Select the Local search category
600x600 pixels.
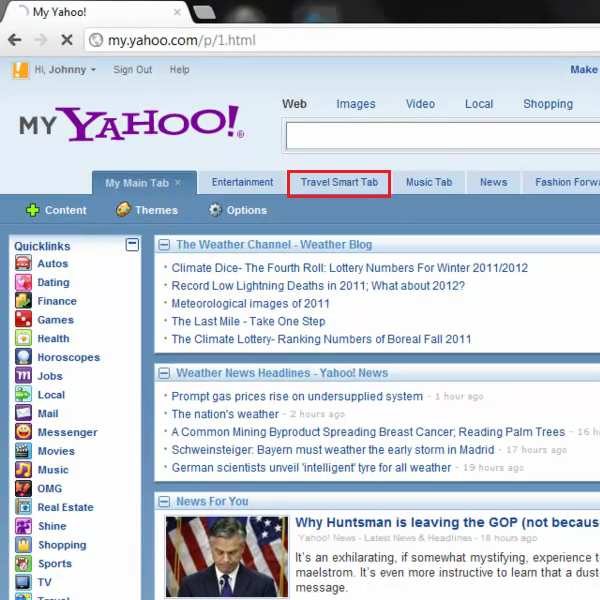pyautogui.click(x=479, y=104)
